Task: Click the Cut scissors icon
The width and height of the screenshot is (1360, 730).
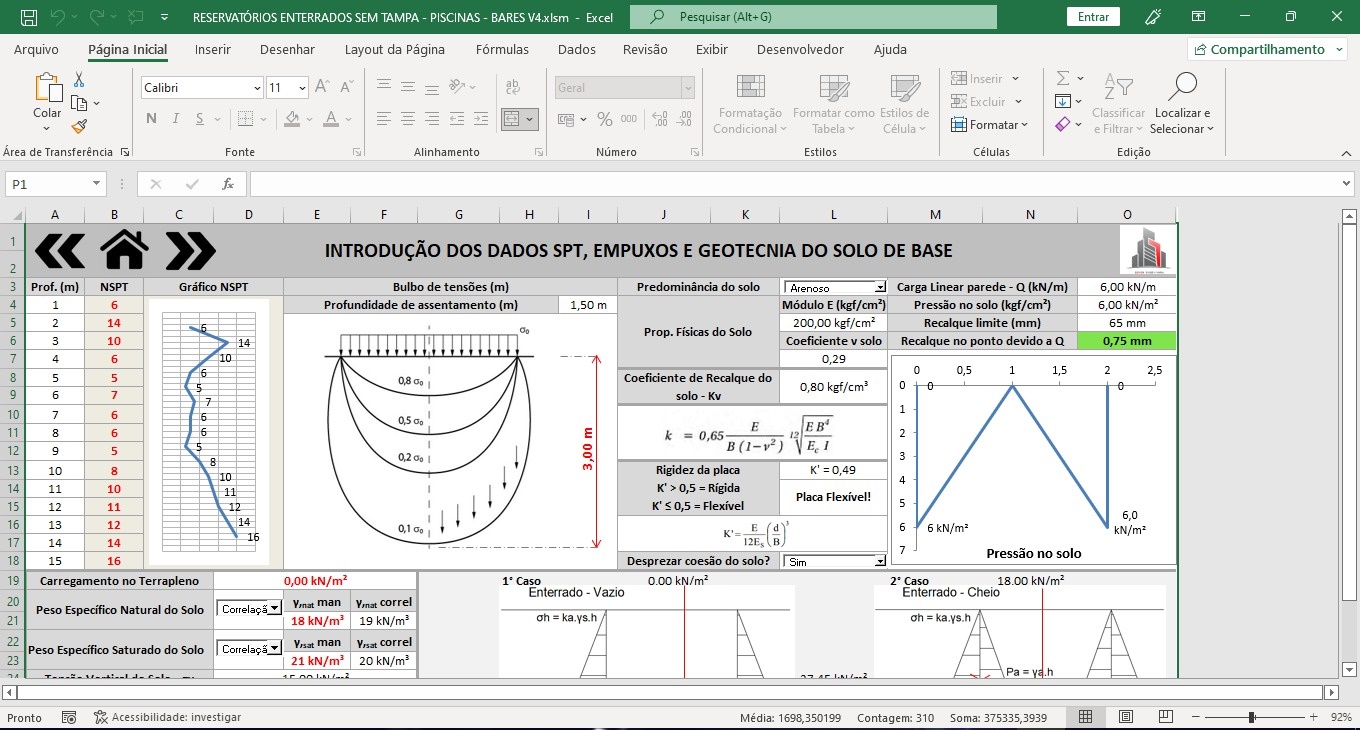Action: point(79,80)
